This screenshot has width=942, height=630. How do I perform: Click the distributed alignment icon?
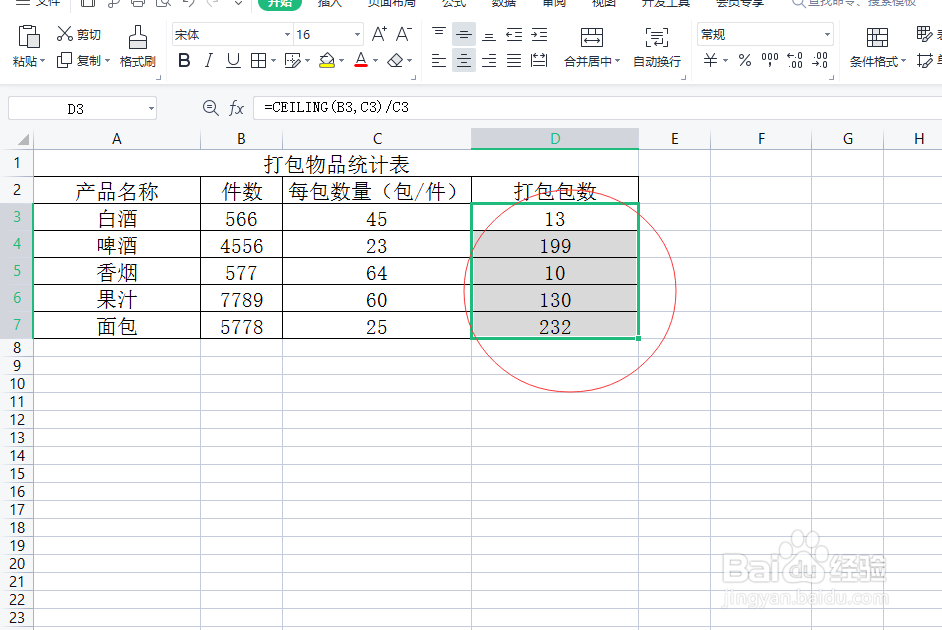pyautogui.click(x=539, y=61)
